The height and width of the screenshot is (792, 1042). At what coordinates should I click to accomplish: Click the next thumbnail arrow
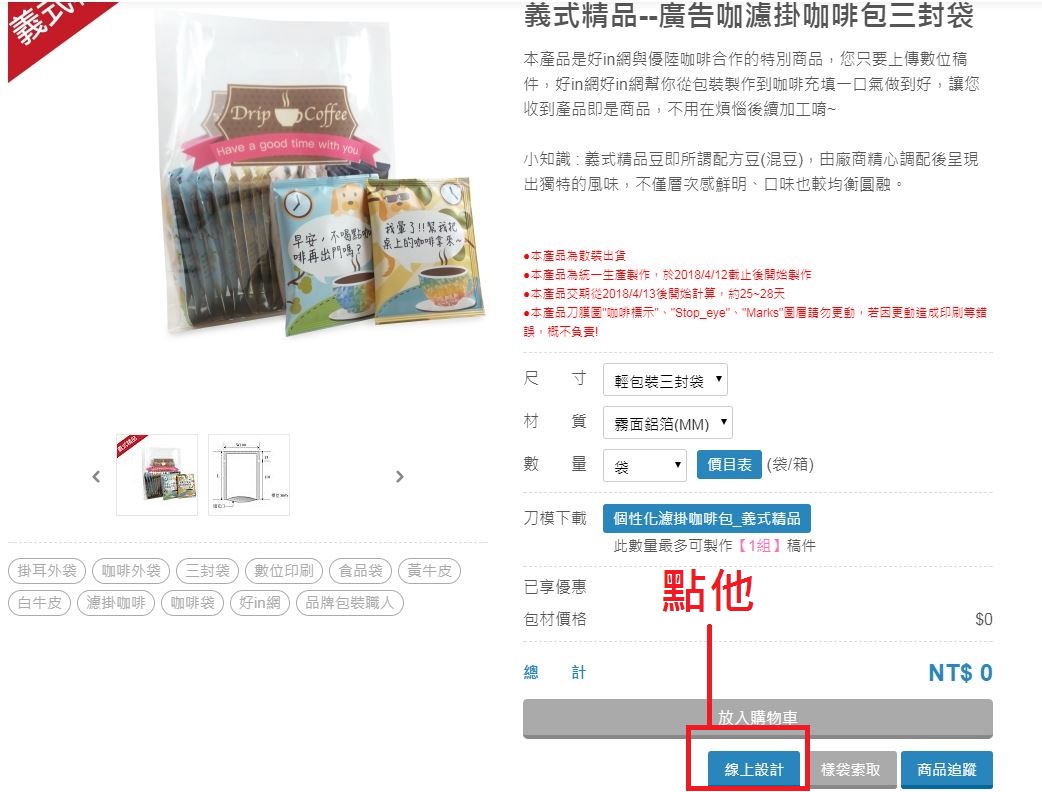pyautogui.click(x=399, y=476)
